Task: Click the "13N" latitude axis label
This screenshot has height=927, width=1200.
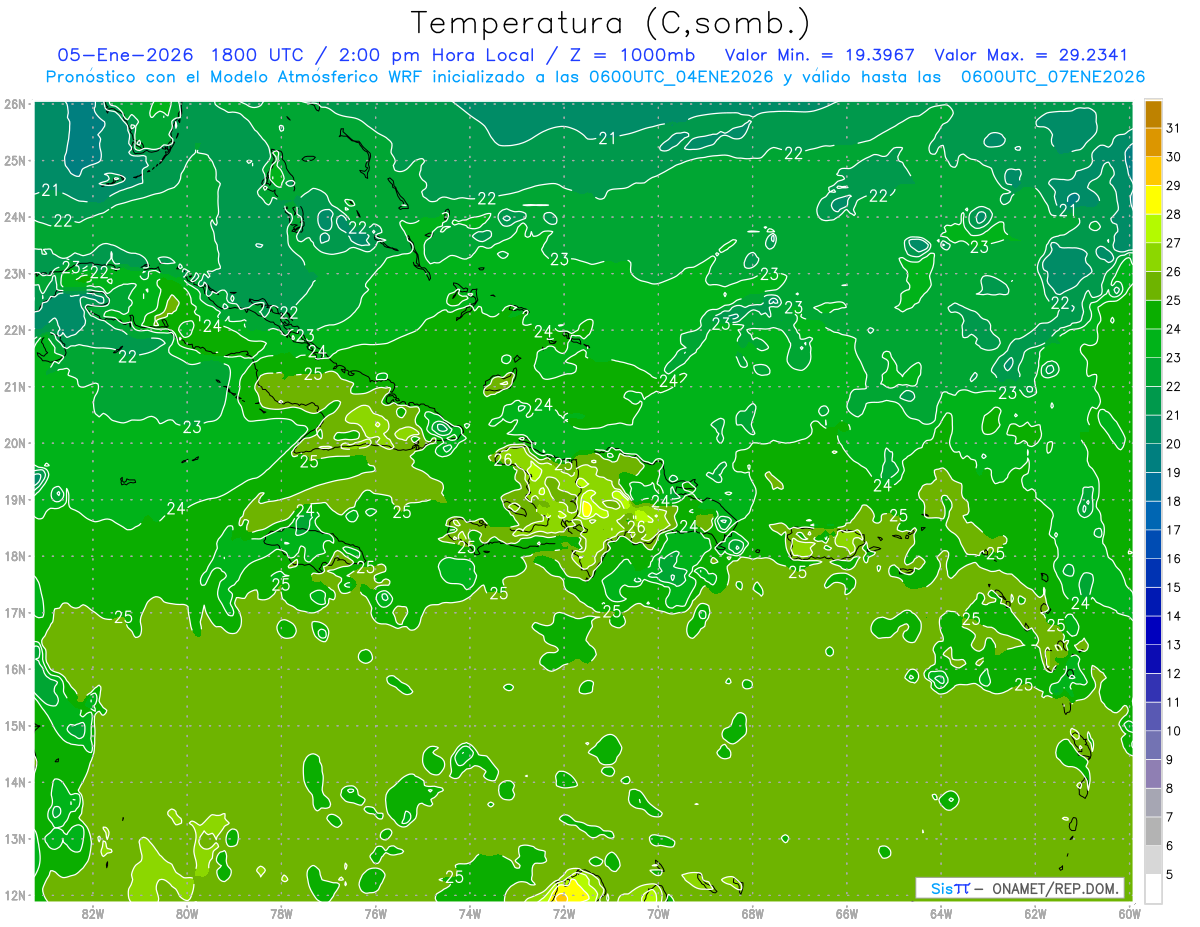Action: point(16,838)
